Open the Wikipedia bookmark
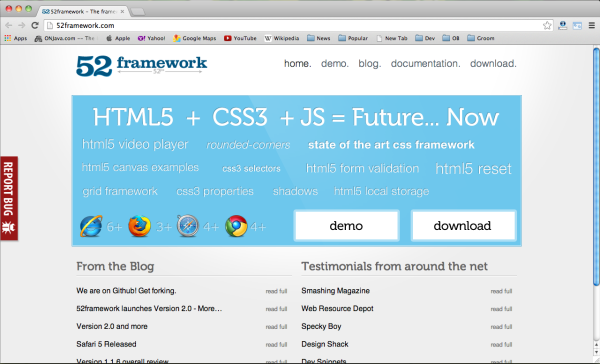Image resolution: width=600 pixels, height=364 pixels. [282, 38]
